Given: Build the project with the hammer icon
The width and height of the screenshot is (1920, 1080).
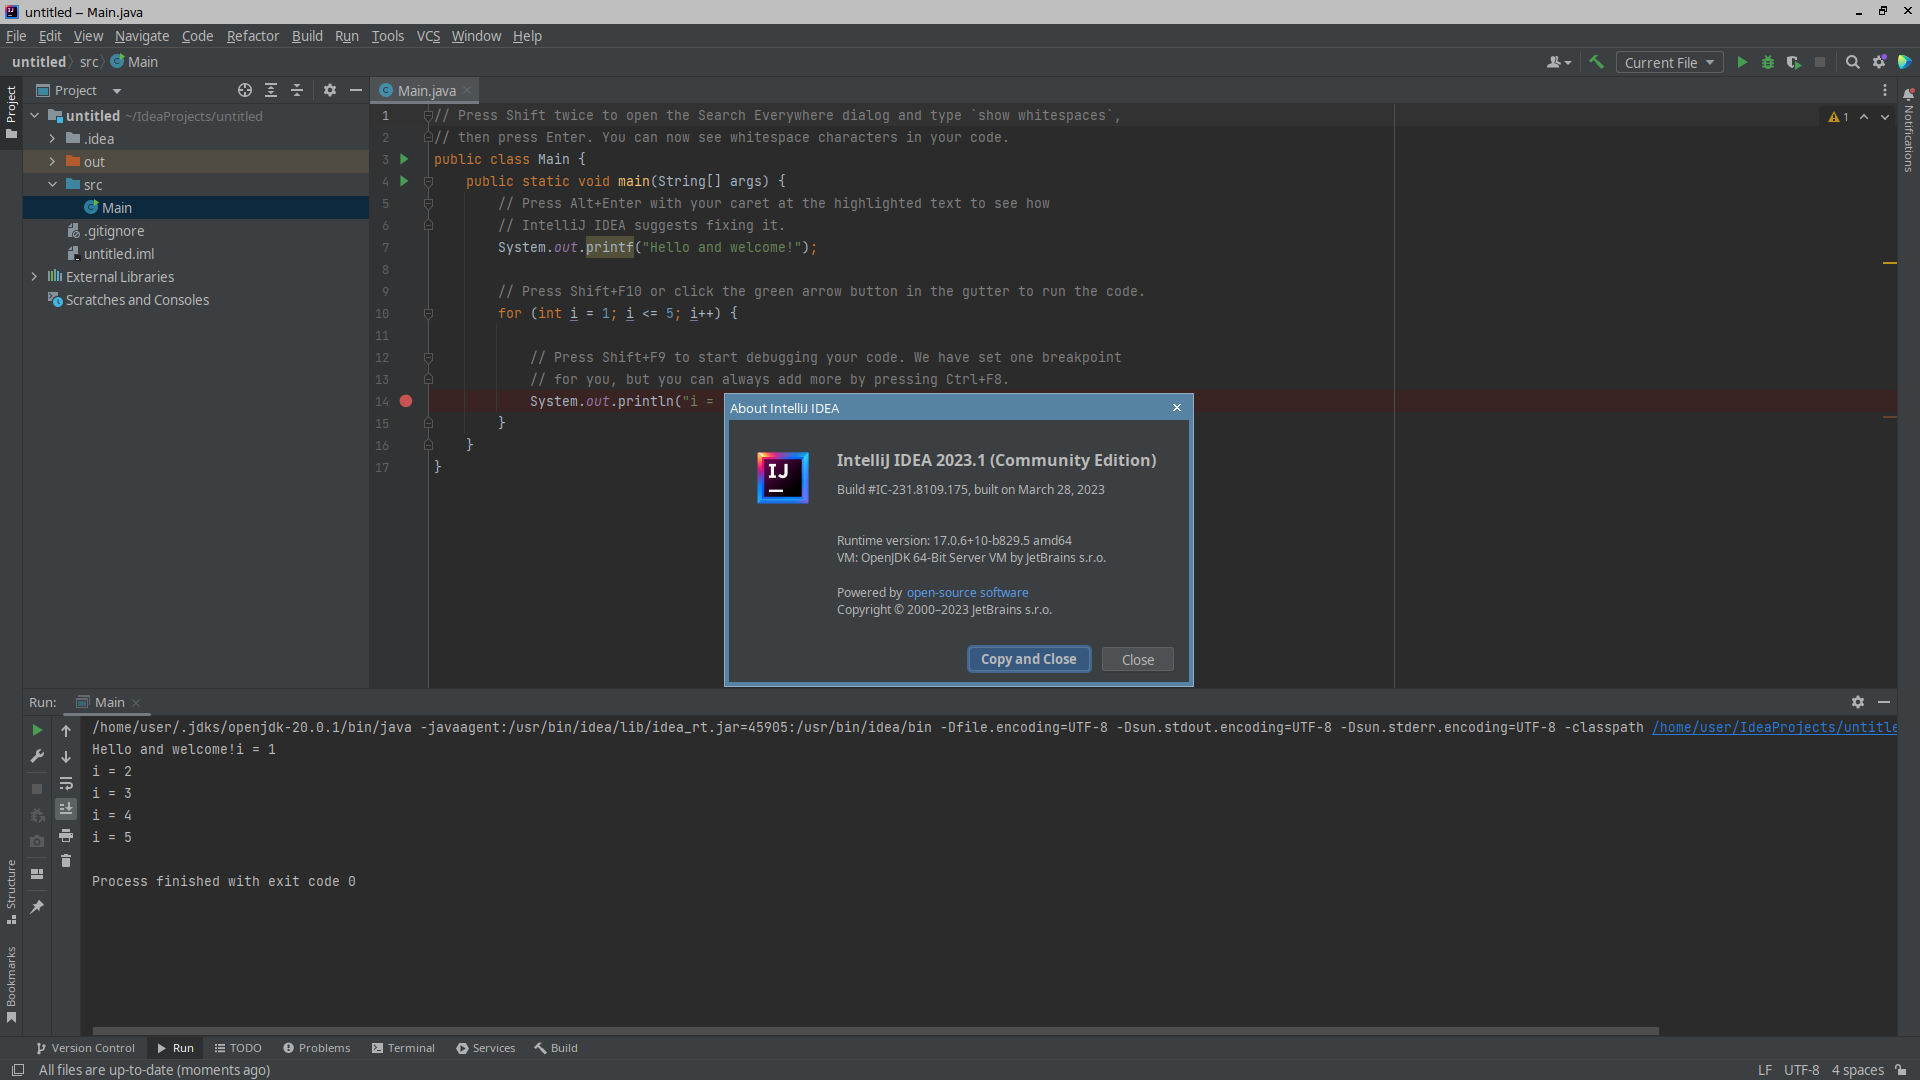Looking at the screenshot, I should coord(1597,62).
